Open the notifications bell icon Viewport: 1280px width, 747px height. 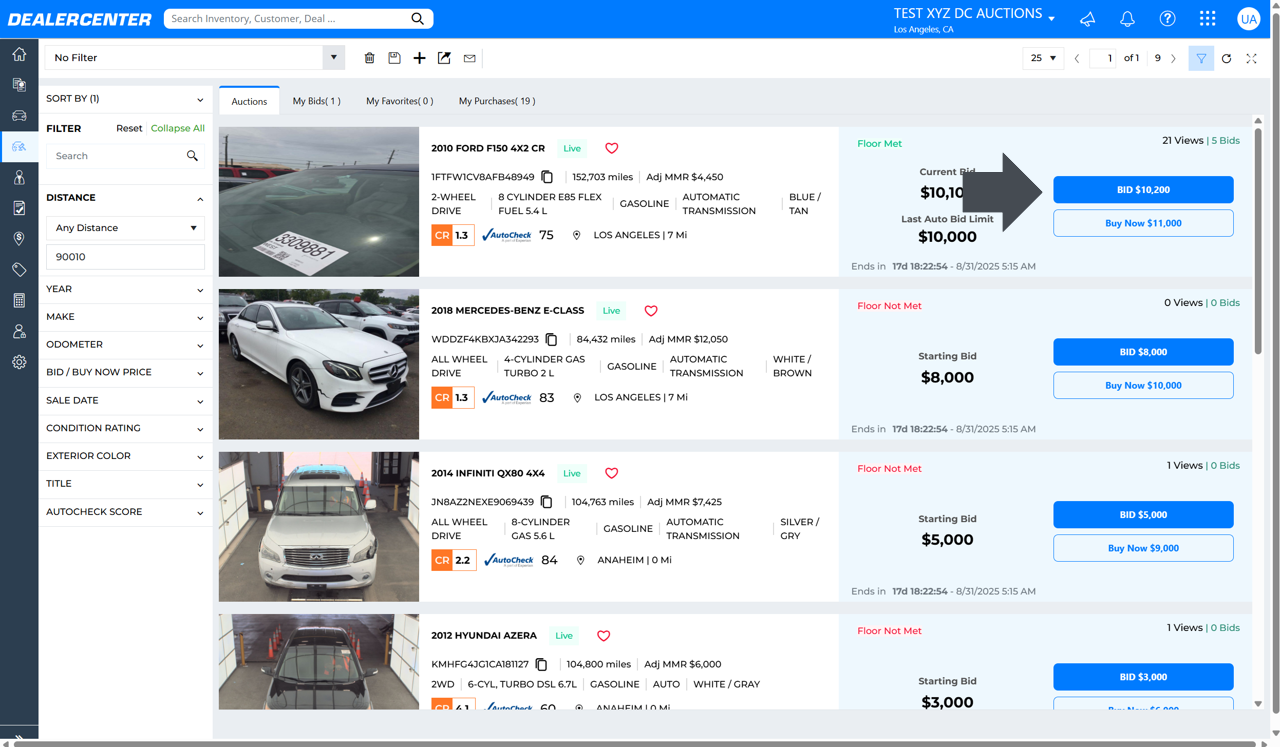point(1127,19)
